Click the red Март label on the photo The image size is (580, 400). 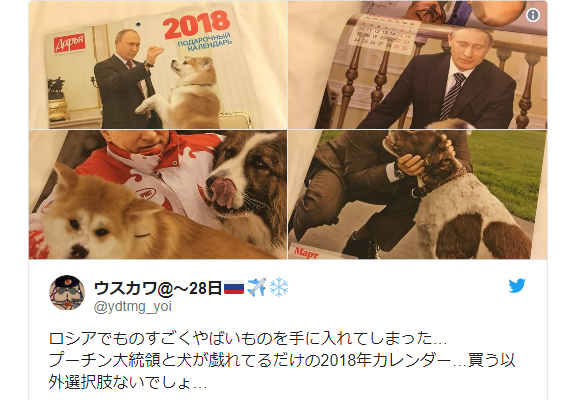(x=306, y=253)
